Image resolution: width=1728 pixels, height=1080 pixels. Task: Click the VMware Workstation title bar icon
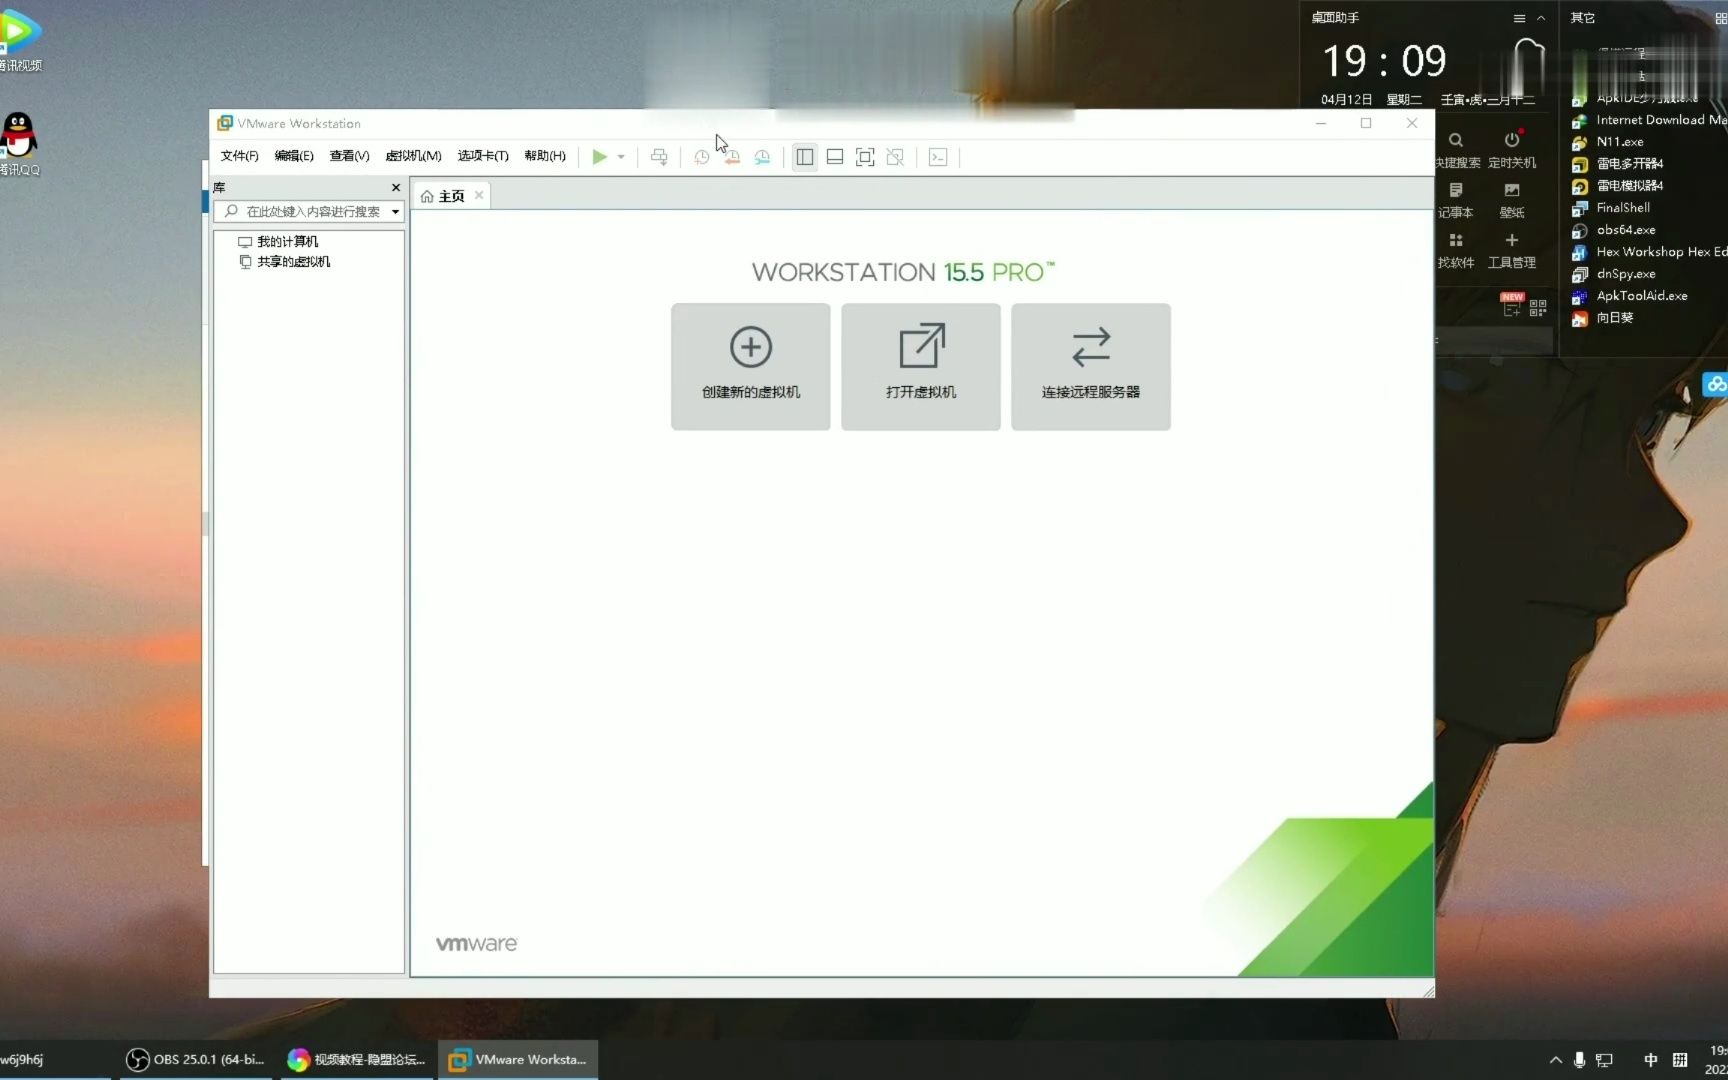click(225, 123)
